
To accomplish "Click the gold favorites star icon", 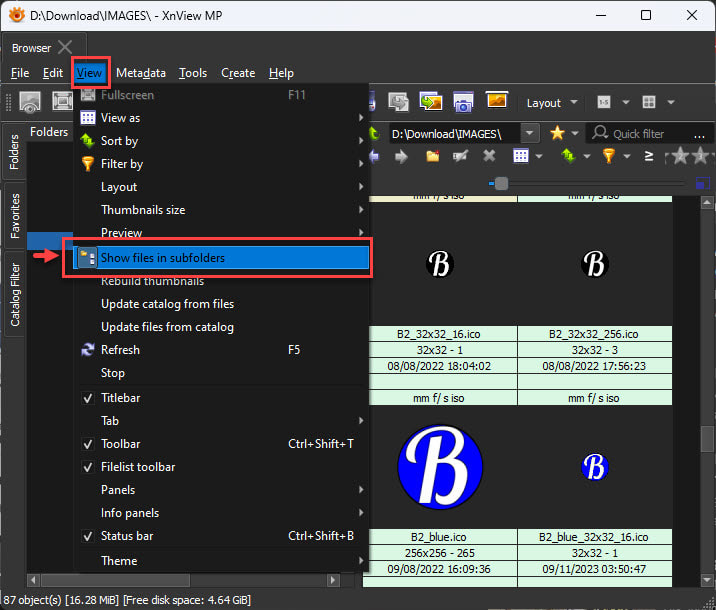I will click(x=557, y=133).
